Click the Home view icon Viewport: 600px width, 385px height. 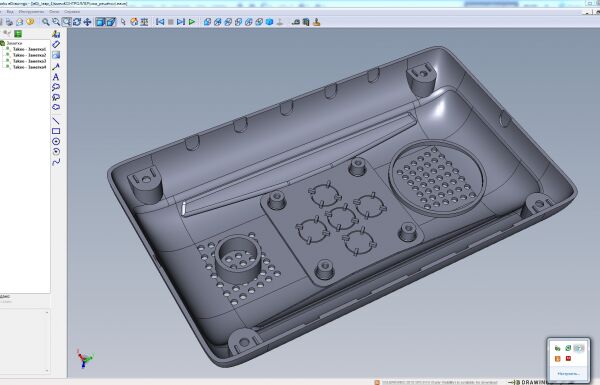pyautogui.click(x=134, y=22)
